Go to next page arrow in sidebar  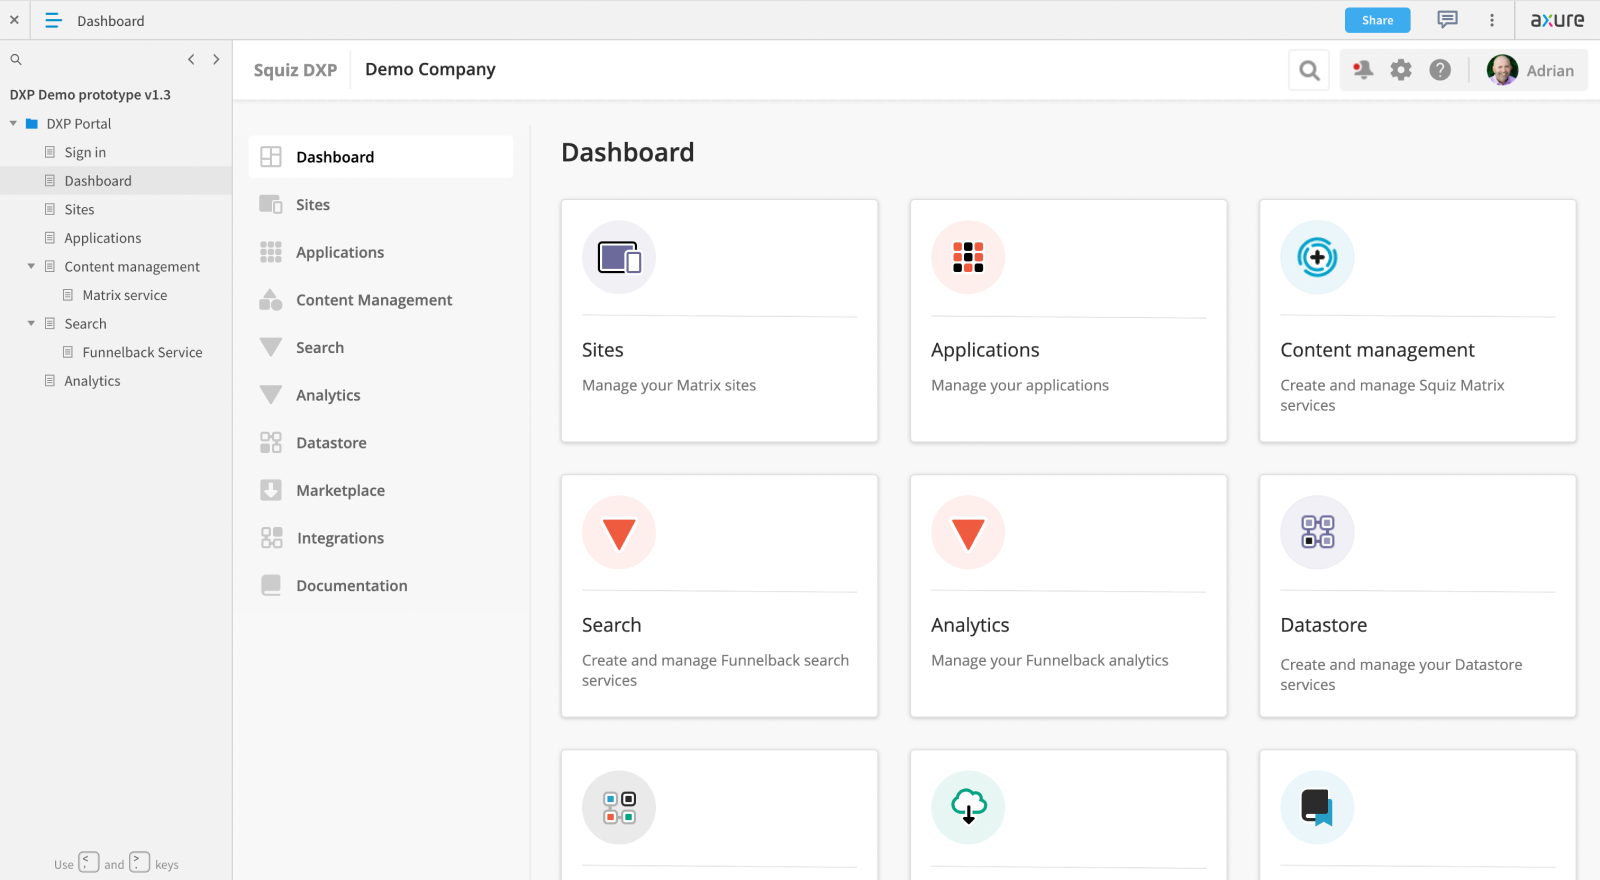pyautogui.click(x=216, y=60)
